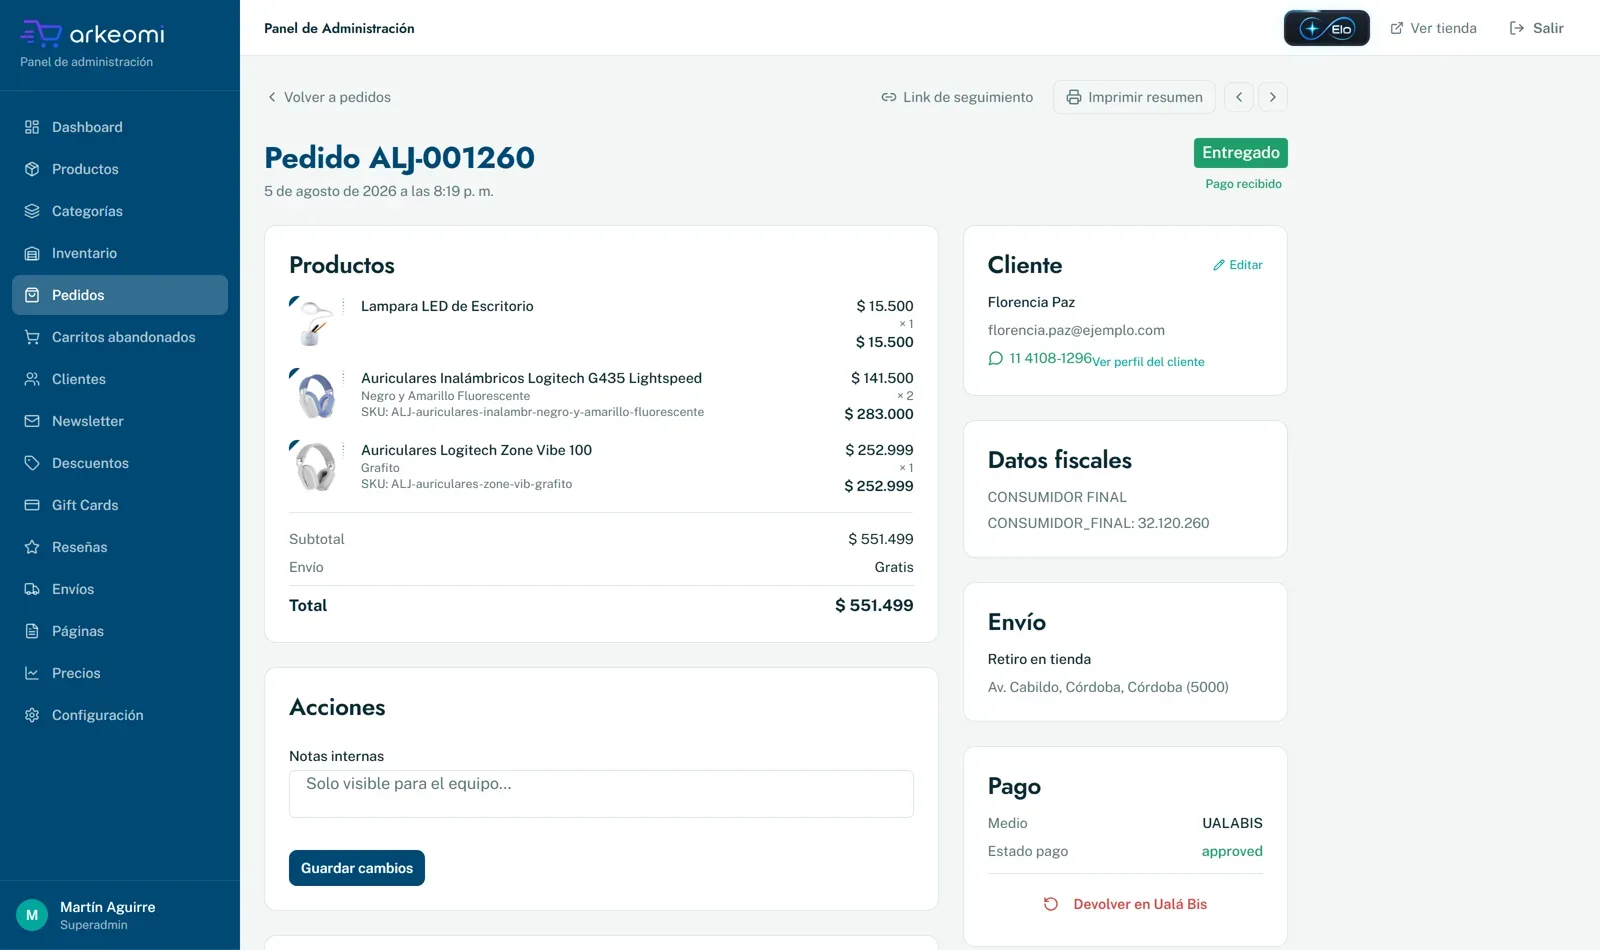Screen dimensions: 1600x950
Task: Open Link de seguimiento
Action: [x=957, y=97]
